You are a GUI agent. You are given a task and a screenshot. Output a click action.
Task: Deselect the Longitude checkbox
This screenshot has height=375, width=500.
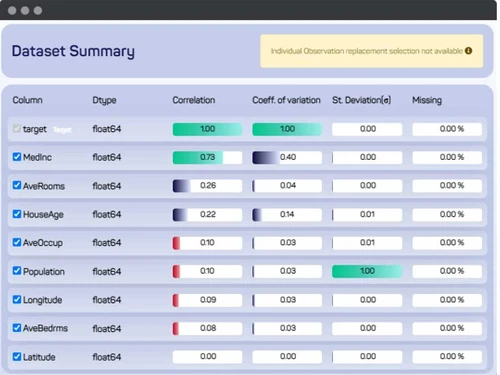17,299
